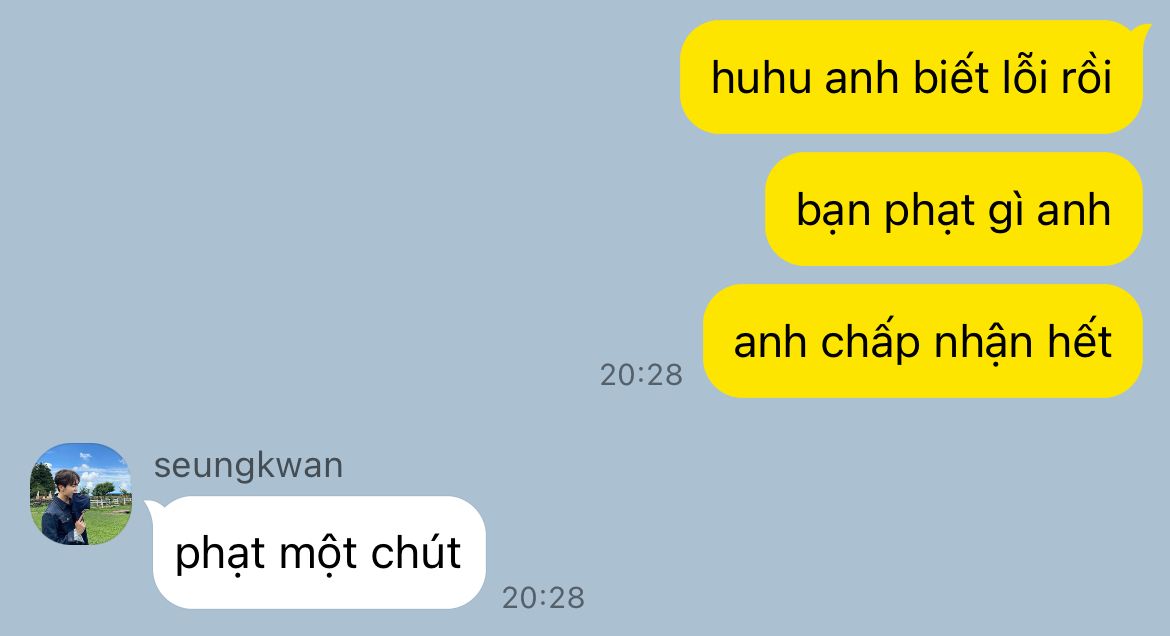This screenshot has height=636, width=1170.
Task: Click the tail of the top yellow bubble
Action: coord(1141,33)
